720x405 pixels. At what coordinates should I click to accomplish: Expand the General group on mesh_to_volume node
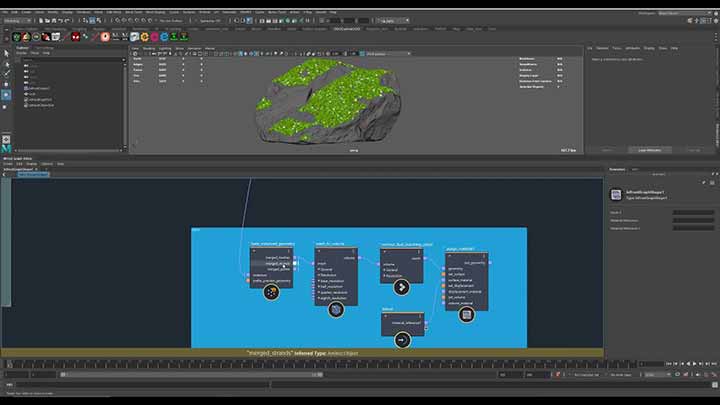click(x=319, y=270)
